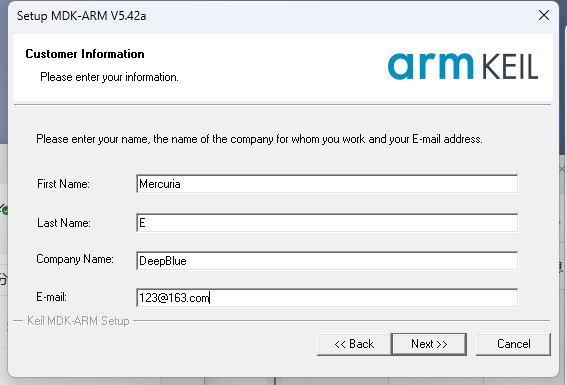Click the First Name: label

(63, 184)
